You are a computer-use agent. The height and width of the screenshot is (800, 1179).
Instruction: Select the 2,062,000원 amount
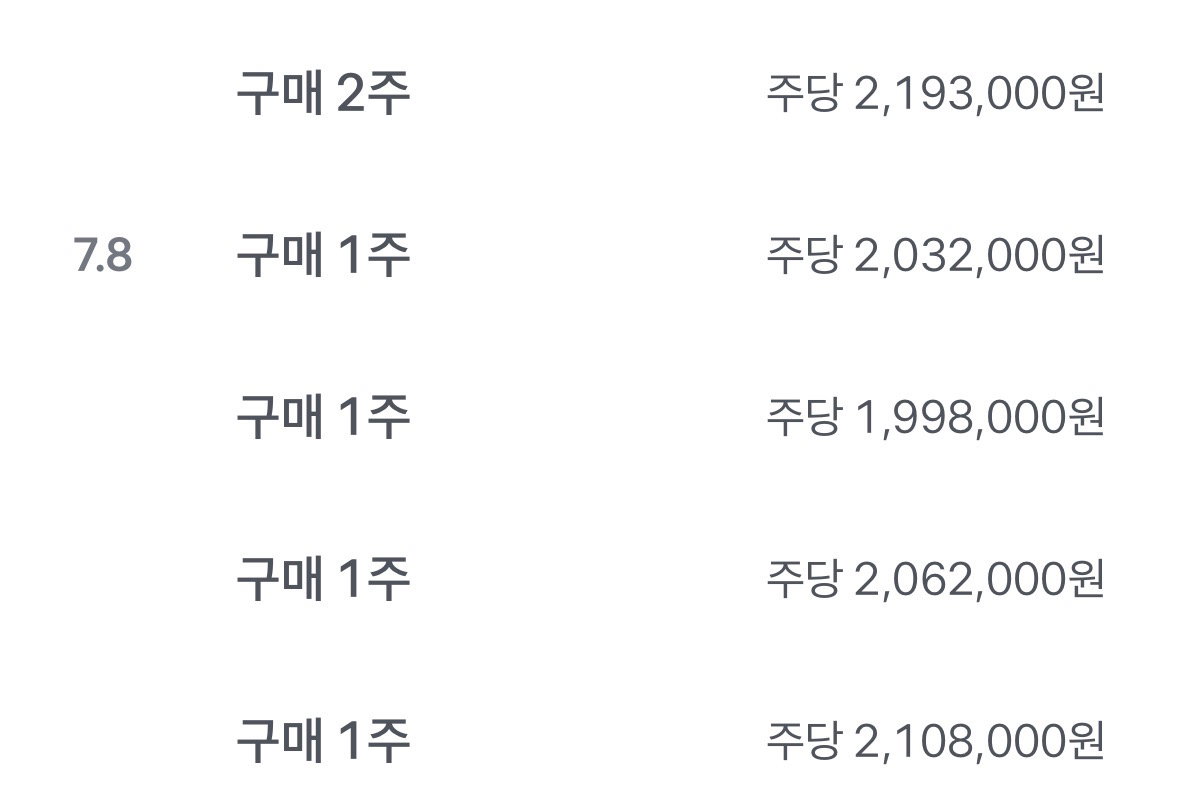pos(980,580)
